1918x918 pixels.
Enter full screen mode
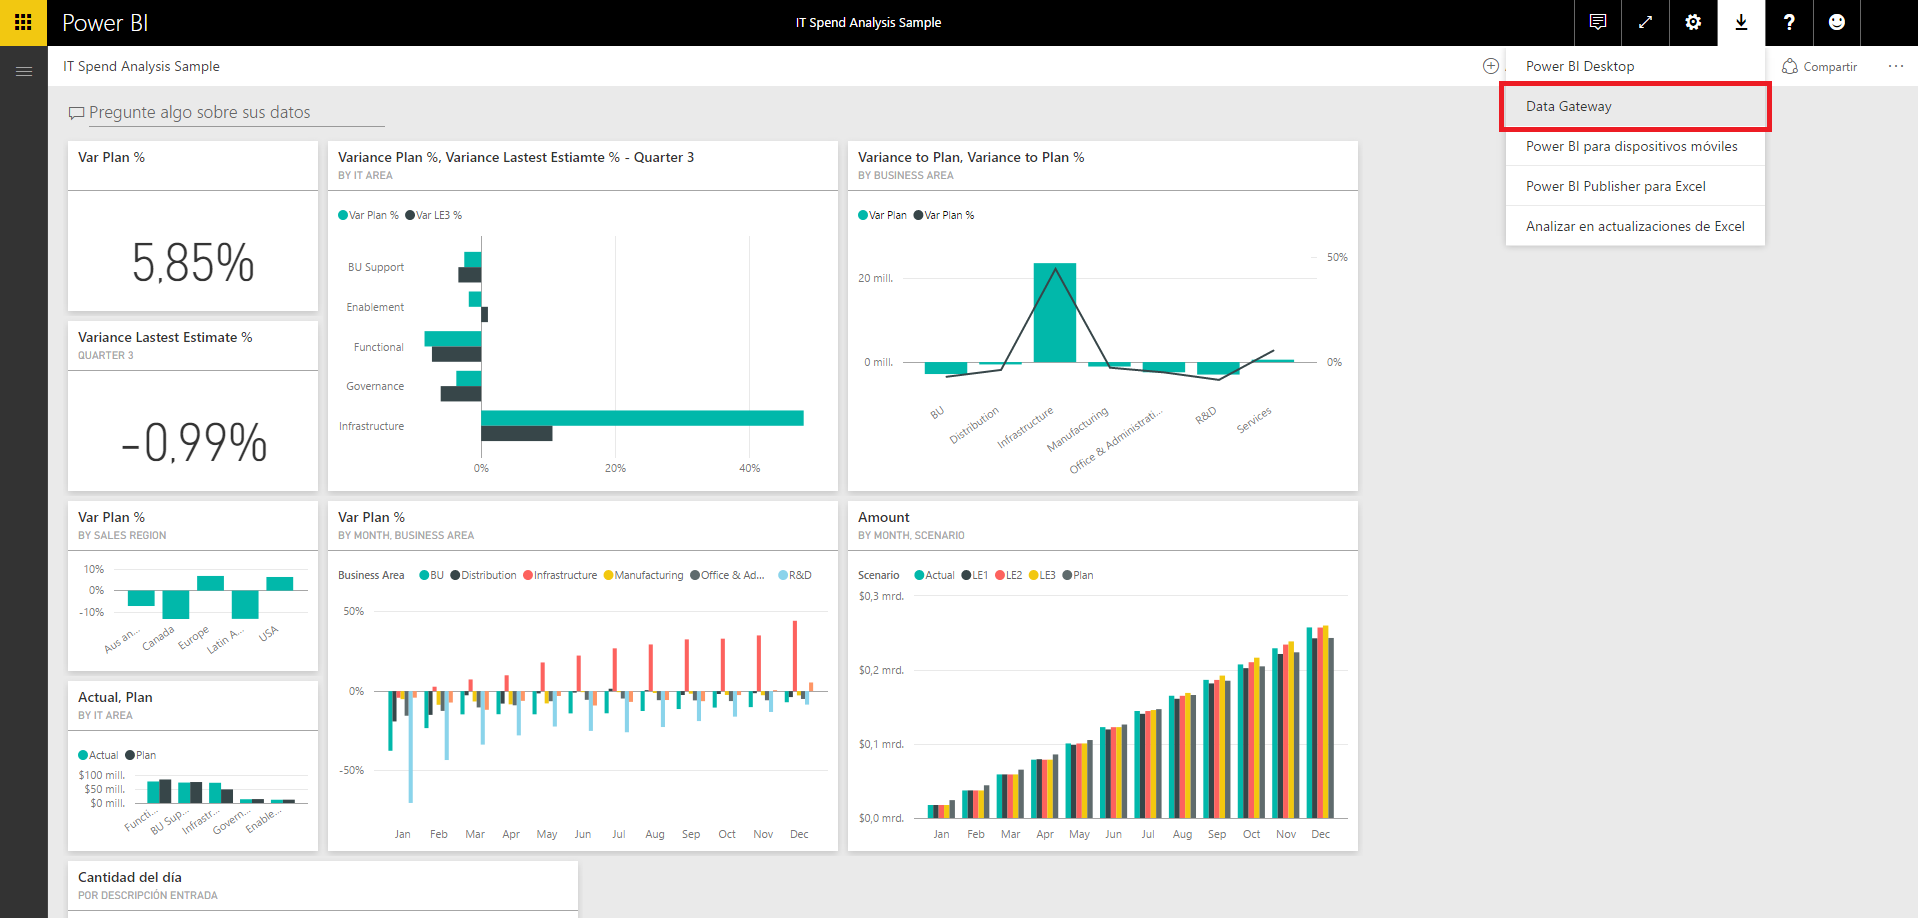1645,22
